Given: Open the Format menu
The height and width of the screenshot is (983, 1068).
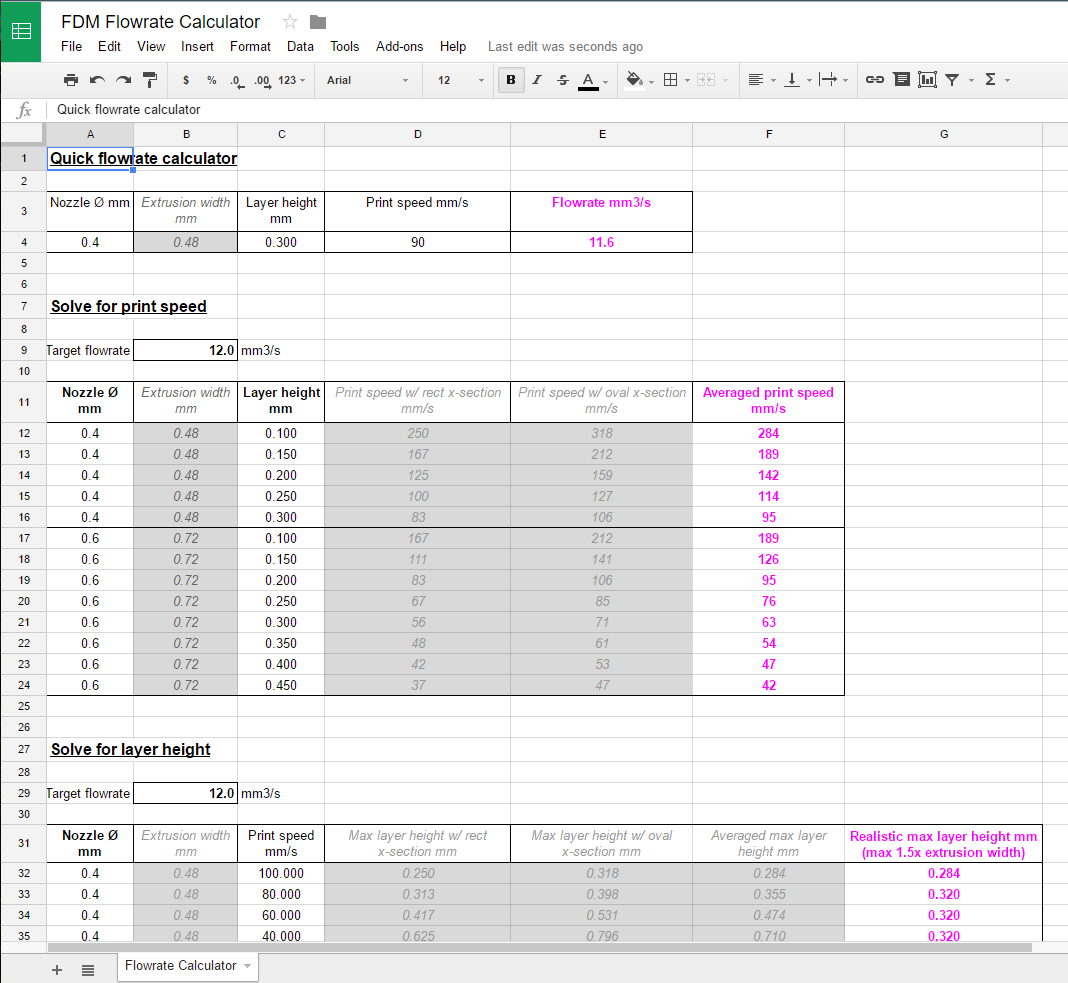Looking at the screenshot, I should tap(250, 46).
